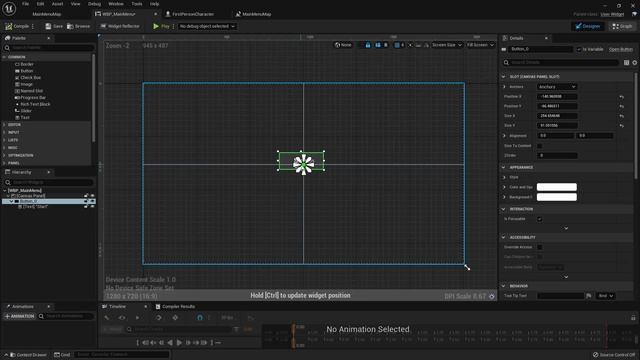Click the View Widget parent class link
Image resolution: width=640 pixels, height=360 pixels.
[x=612, y=14]
